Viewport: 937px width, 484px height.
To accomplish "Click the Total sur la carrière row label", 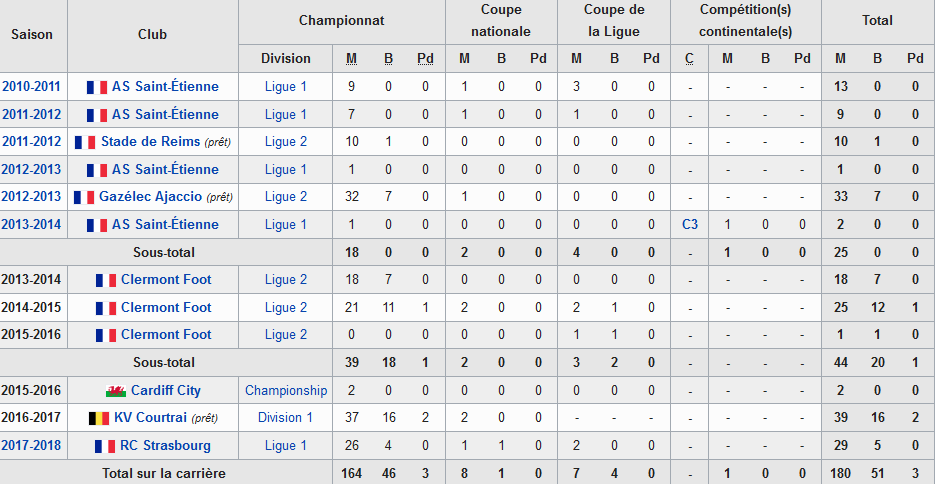I will pyautogui.click(x=164, y=473).
